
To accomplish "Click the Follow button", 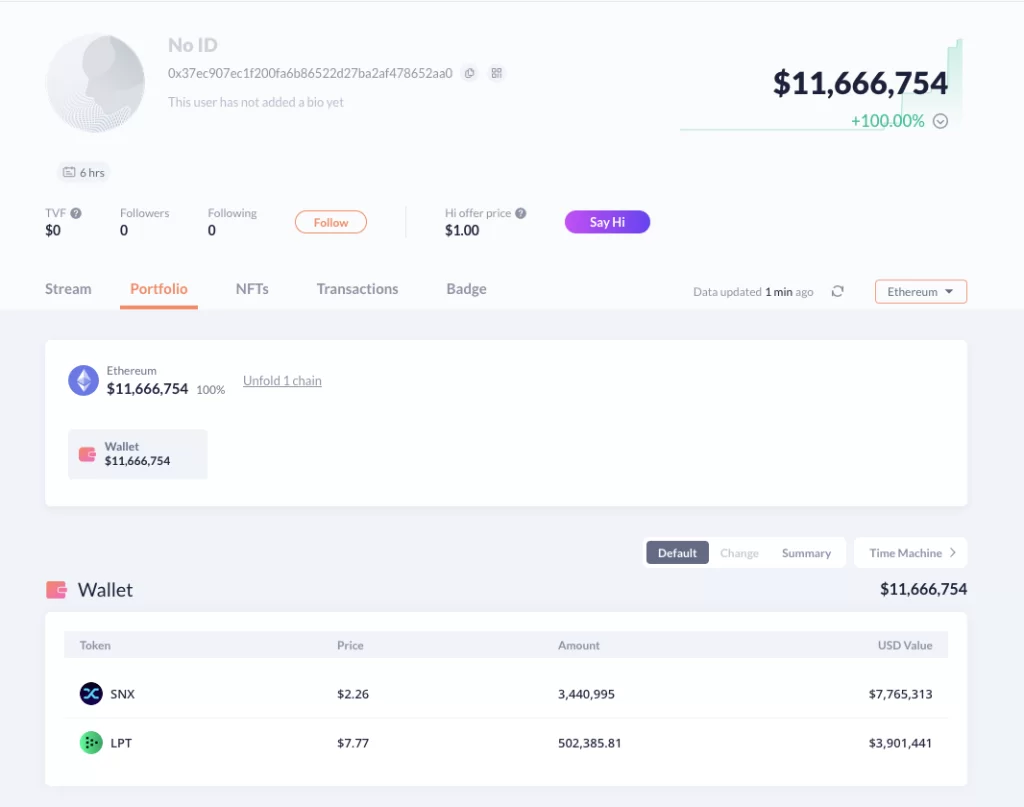I will pos(330,222).
